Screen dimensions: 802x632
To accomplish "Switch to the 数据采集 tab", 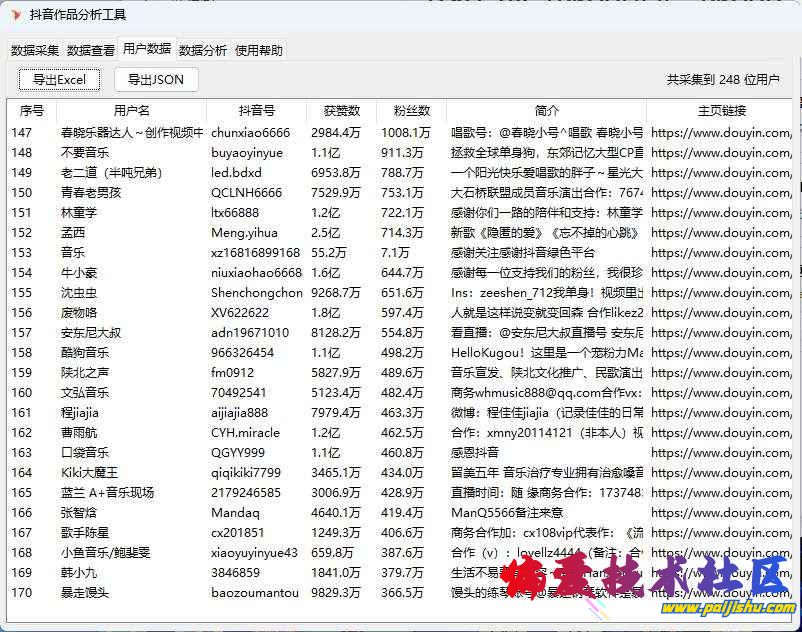I will [35, 50].
